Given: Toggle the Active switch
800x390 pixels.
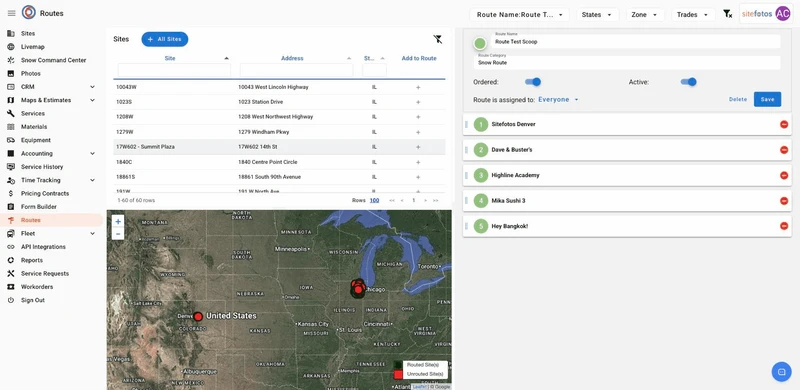Looking at the screenshot, I should point(688,82).
